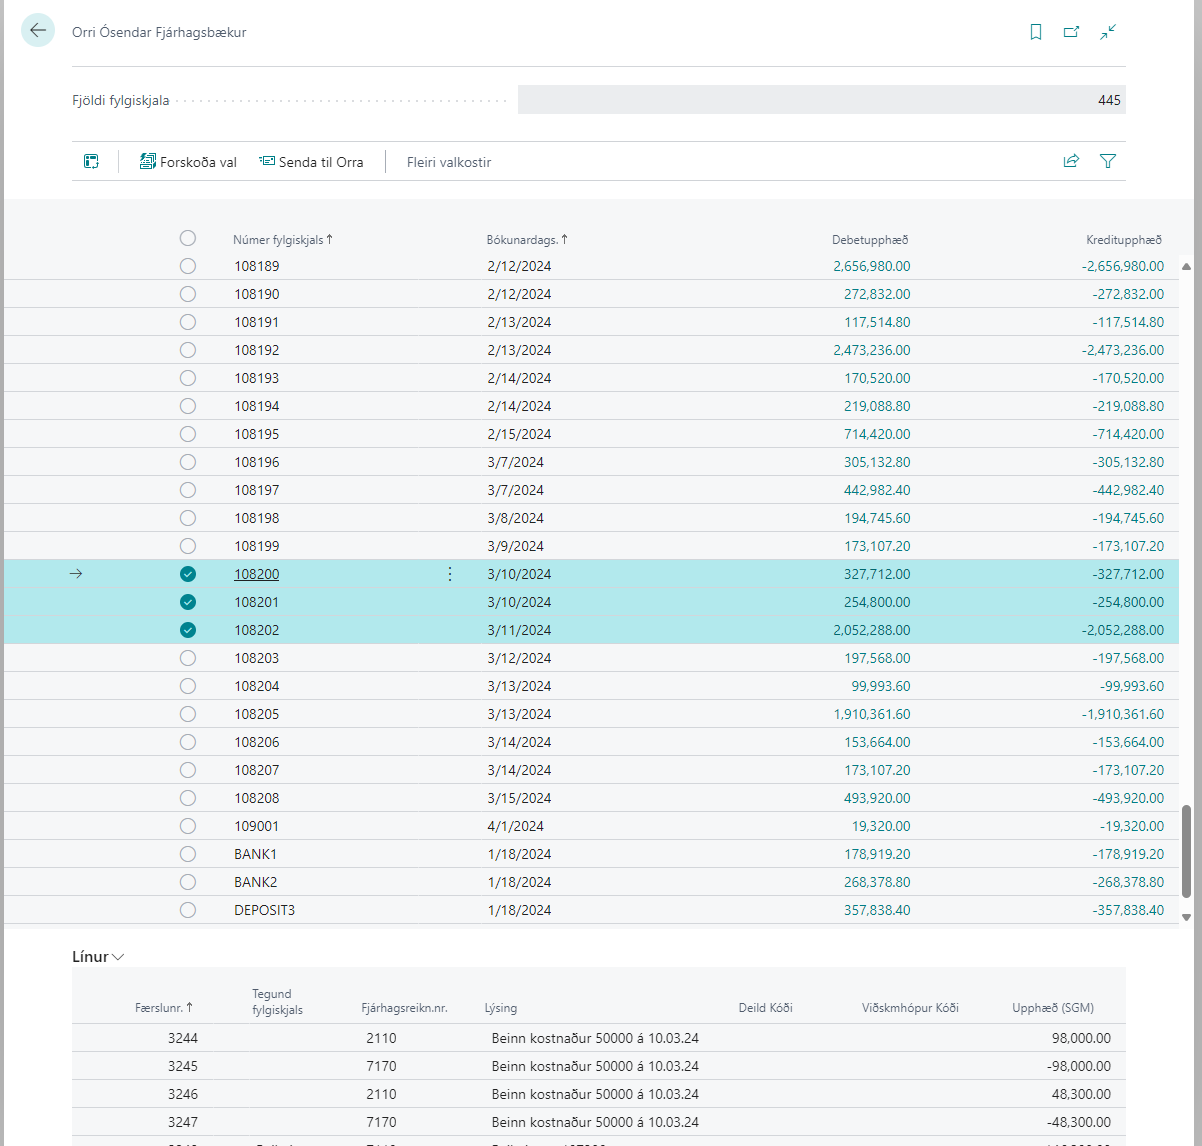Screen dimensions: 1202x1146
Task: Click the list edit icon in toolbar
Action: point(91,161)
